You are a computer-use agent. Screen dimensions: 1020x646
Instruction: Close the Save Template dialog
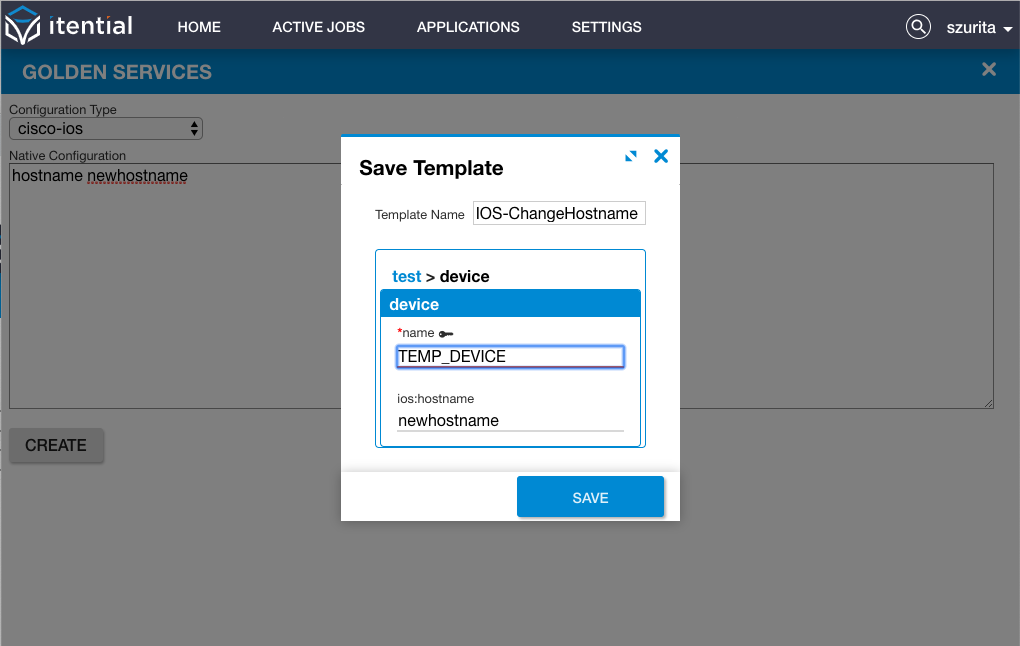(x=661, y=156)
